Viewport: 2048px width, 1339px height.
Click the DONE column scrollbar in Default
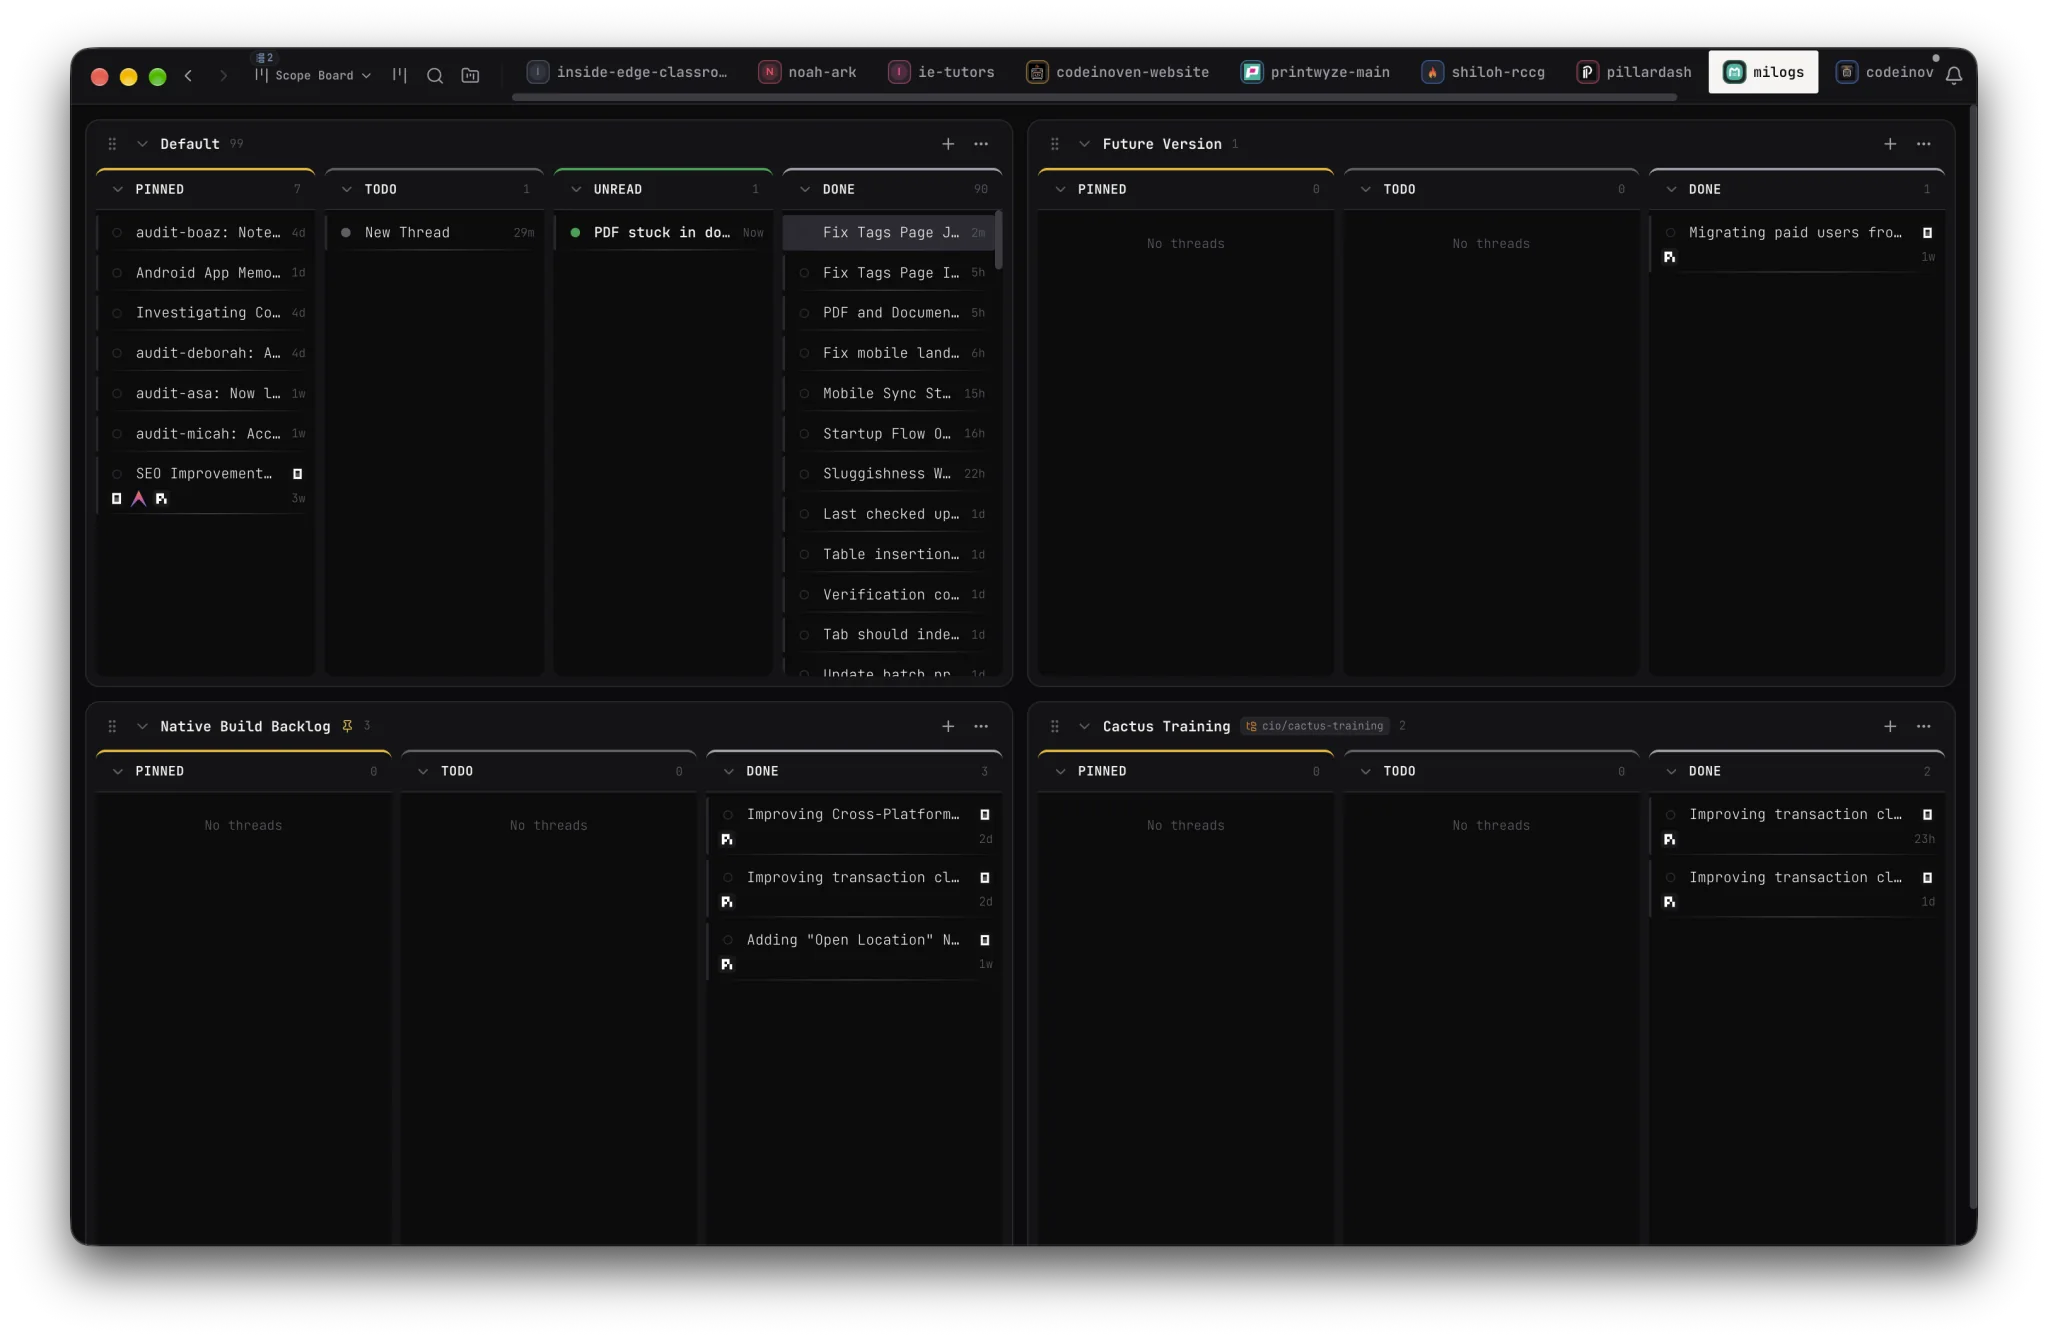[x=998, y=240]
